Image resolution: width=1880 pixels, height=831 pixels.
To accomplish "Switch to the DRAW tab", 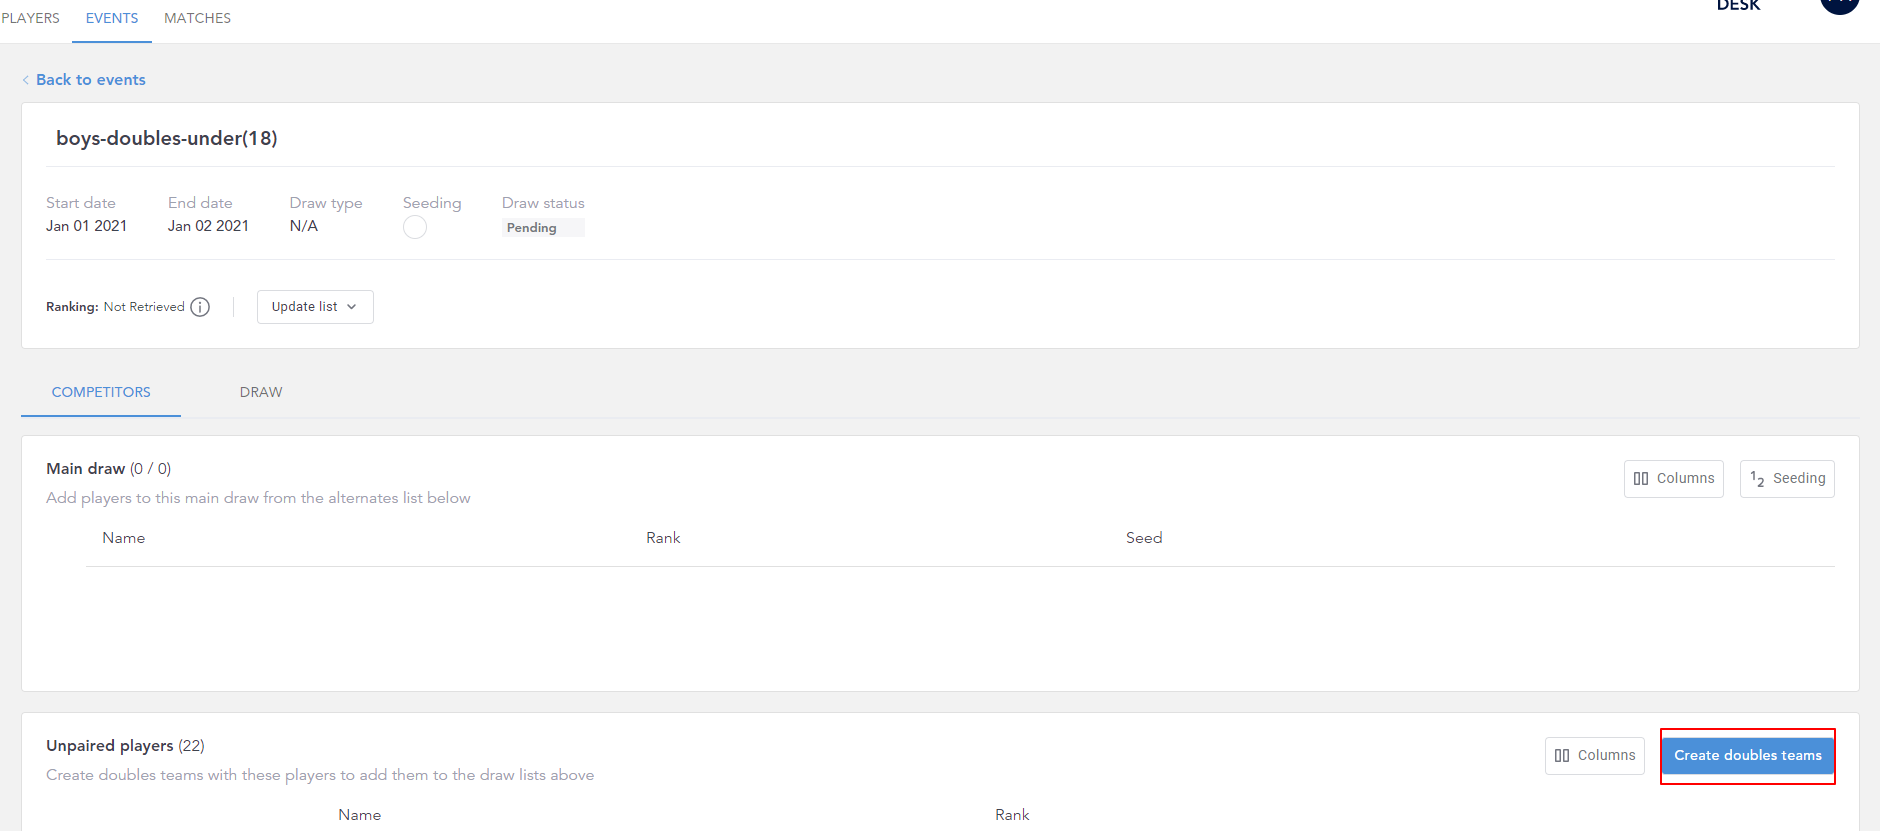I will (261, 392).
